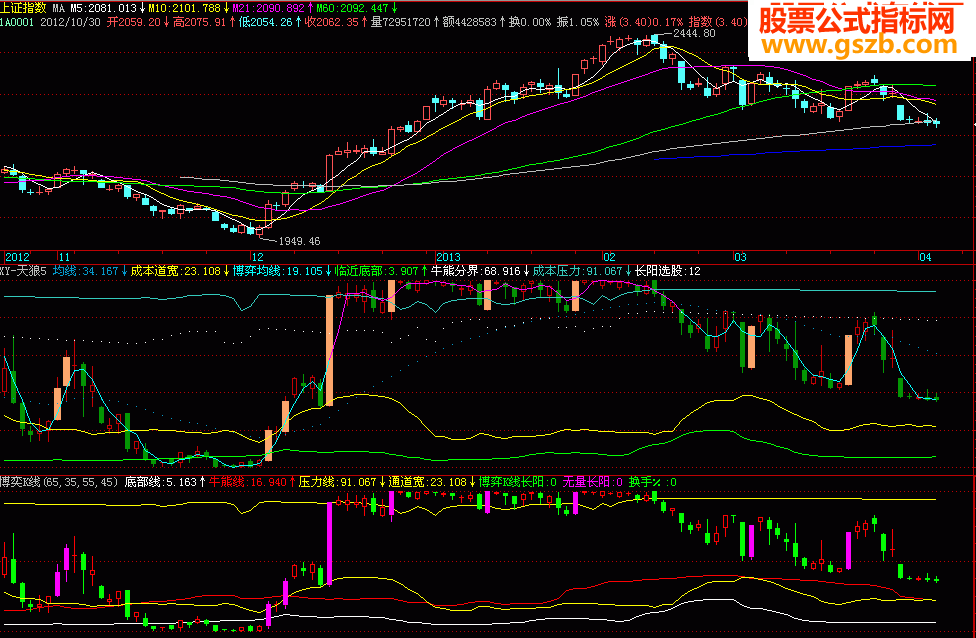Click the close price 收2062.35
Image resolution: width=976 pixels, height=638 pixels.
tap(331, 22)
